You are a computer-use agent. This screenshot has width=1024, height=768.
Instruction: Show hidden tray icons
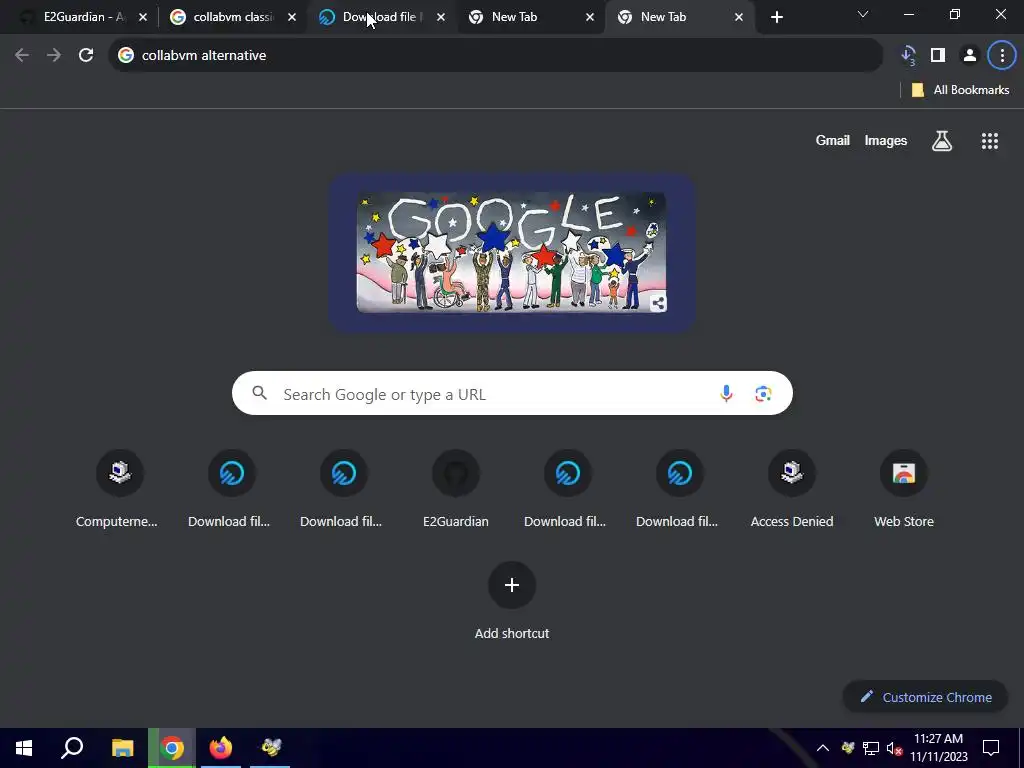[823, 748]
